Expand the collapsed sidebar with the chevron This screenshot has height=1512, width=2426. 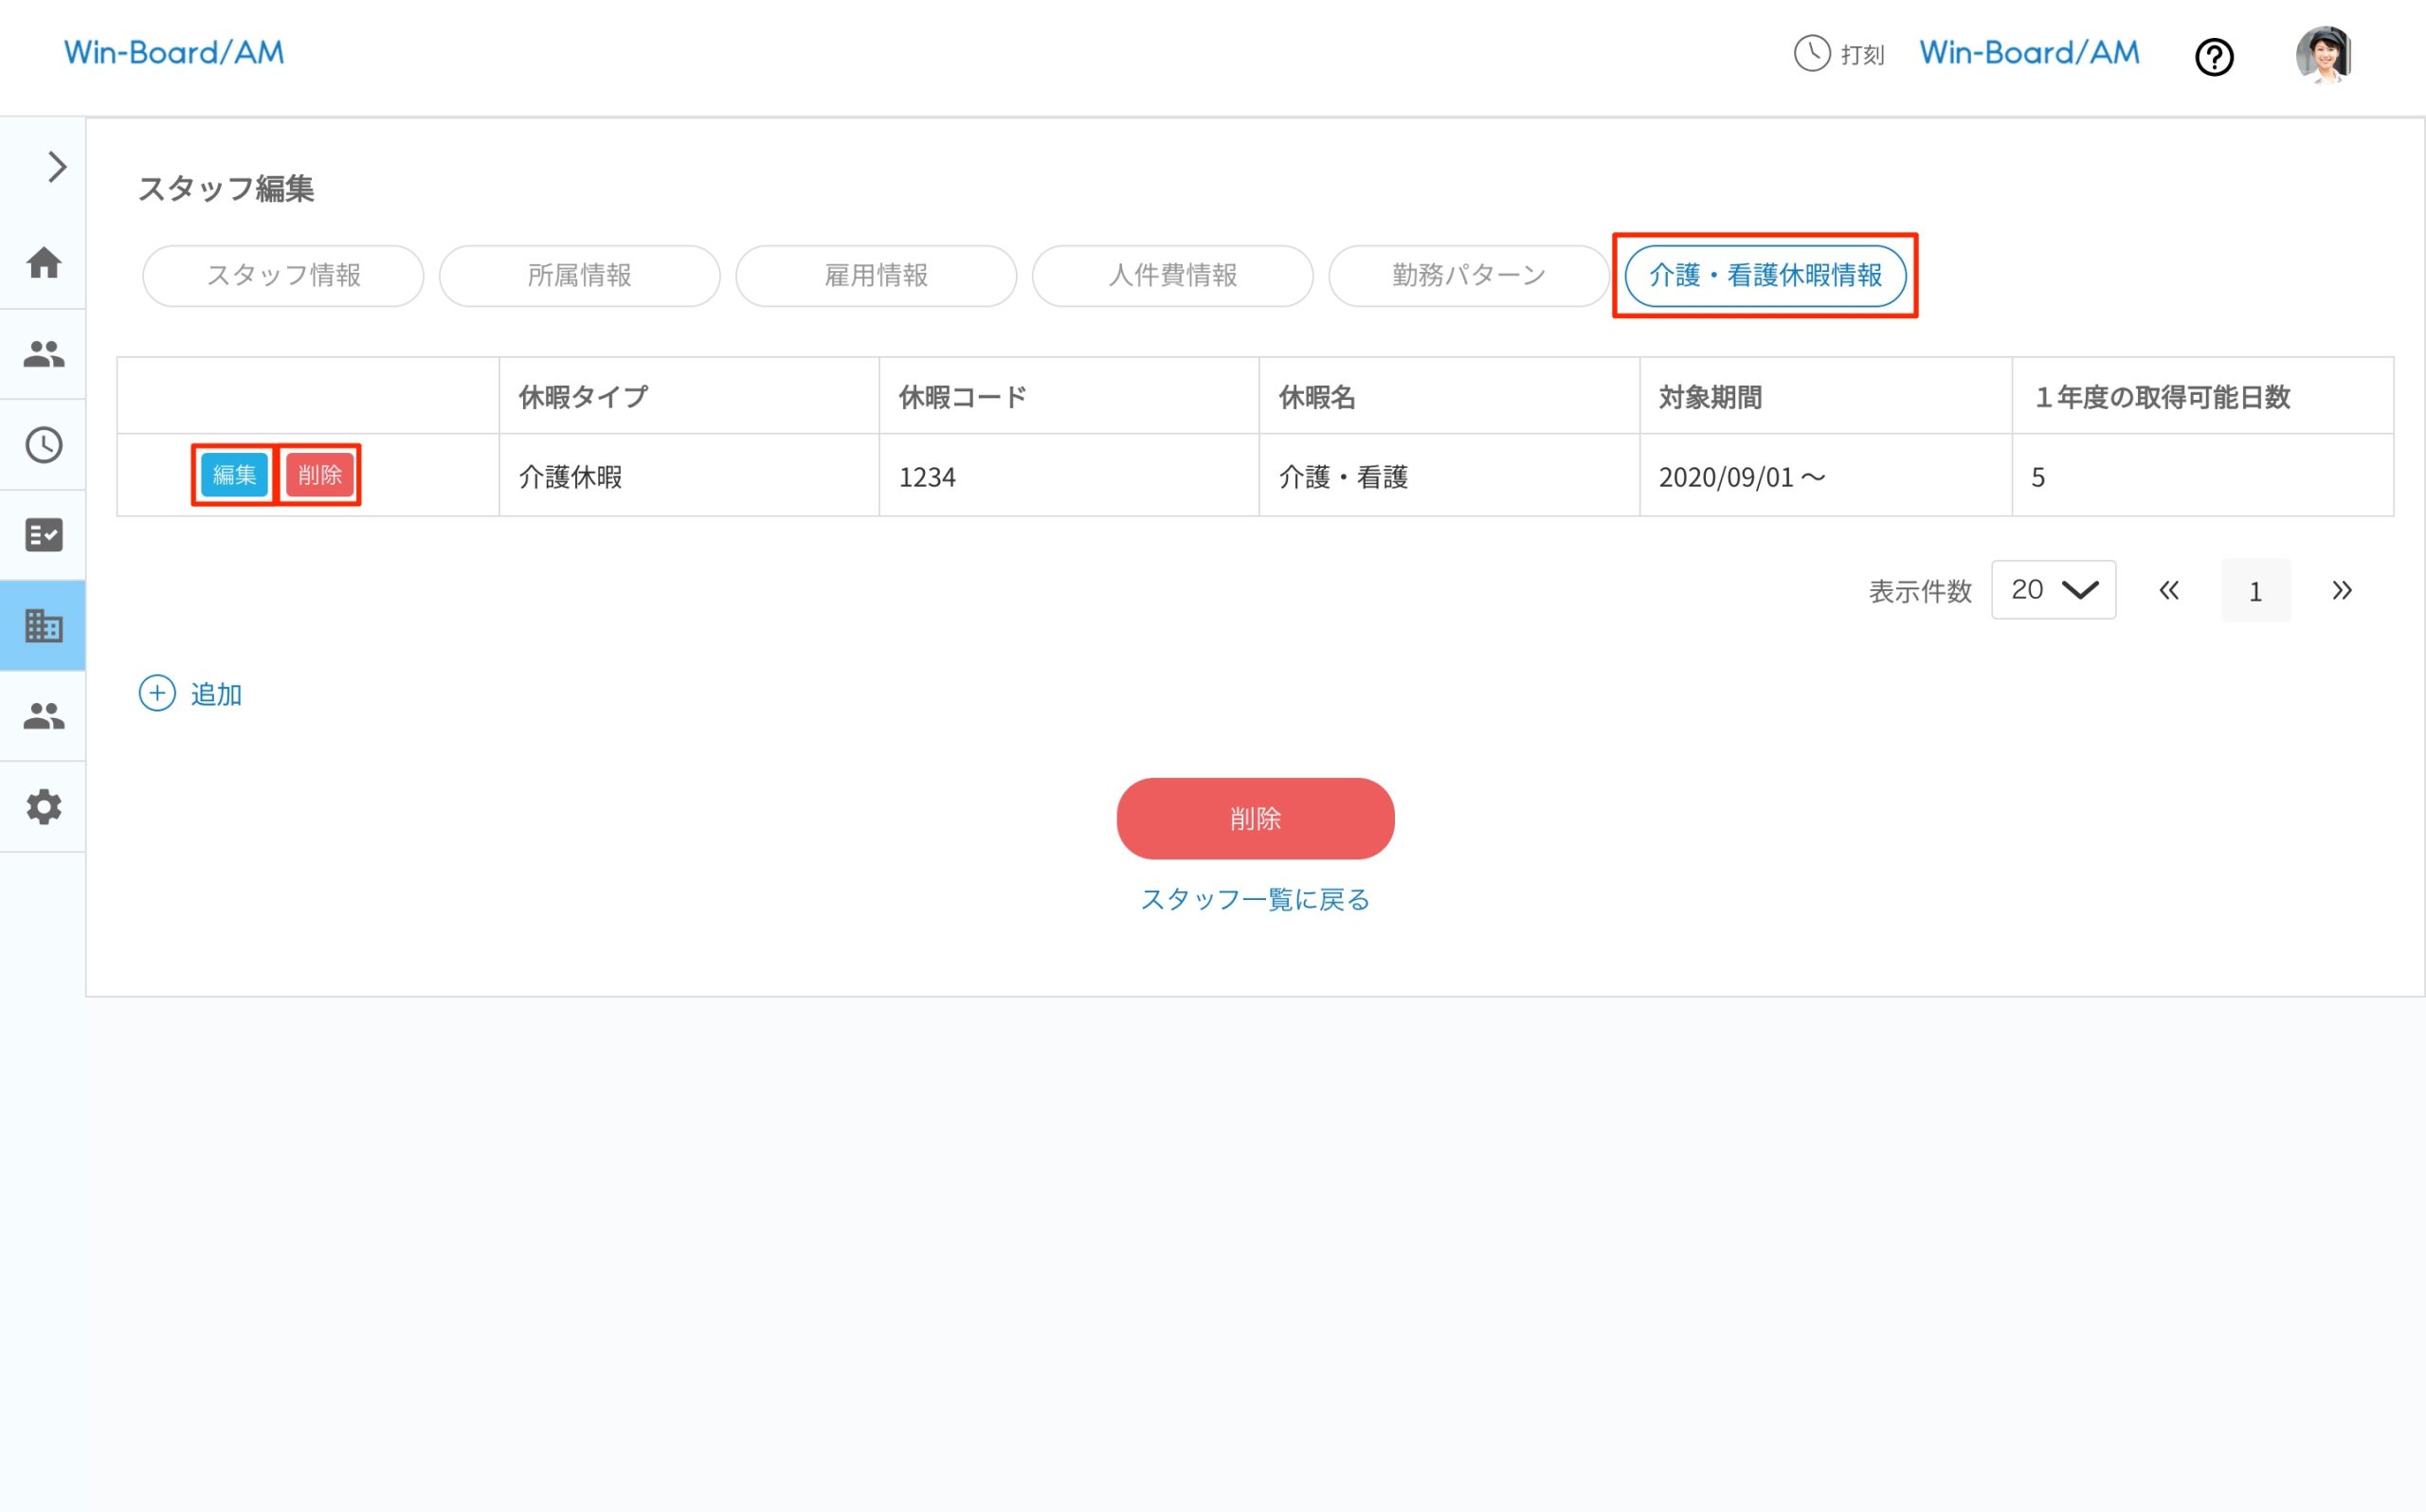click(55, 166)
